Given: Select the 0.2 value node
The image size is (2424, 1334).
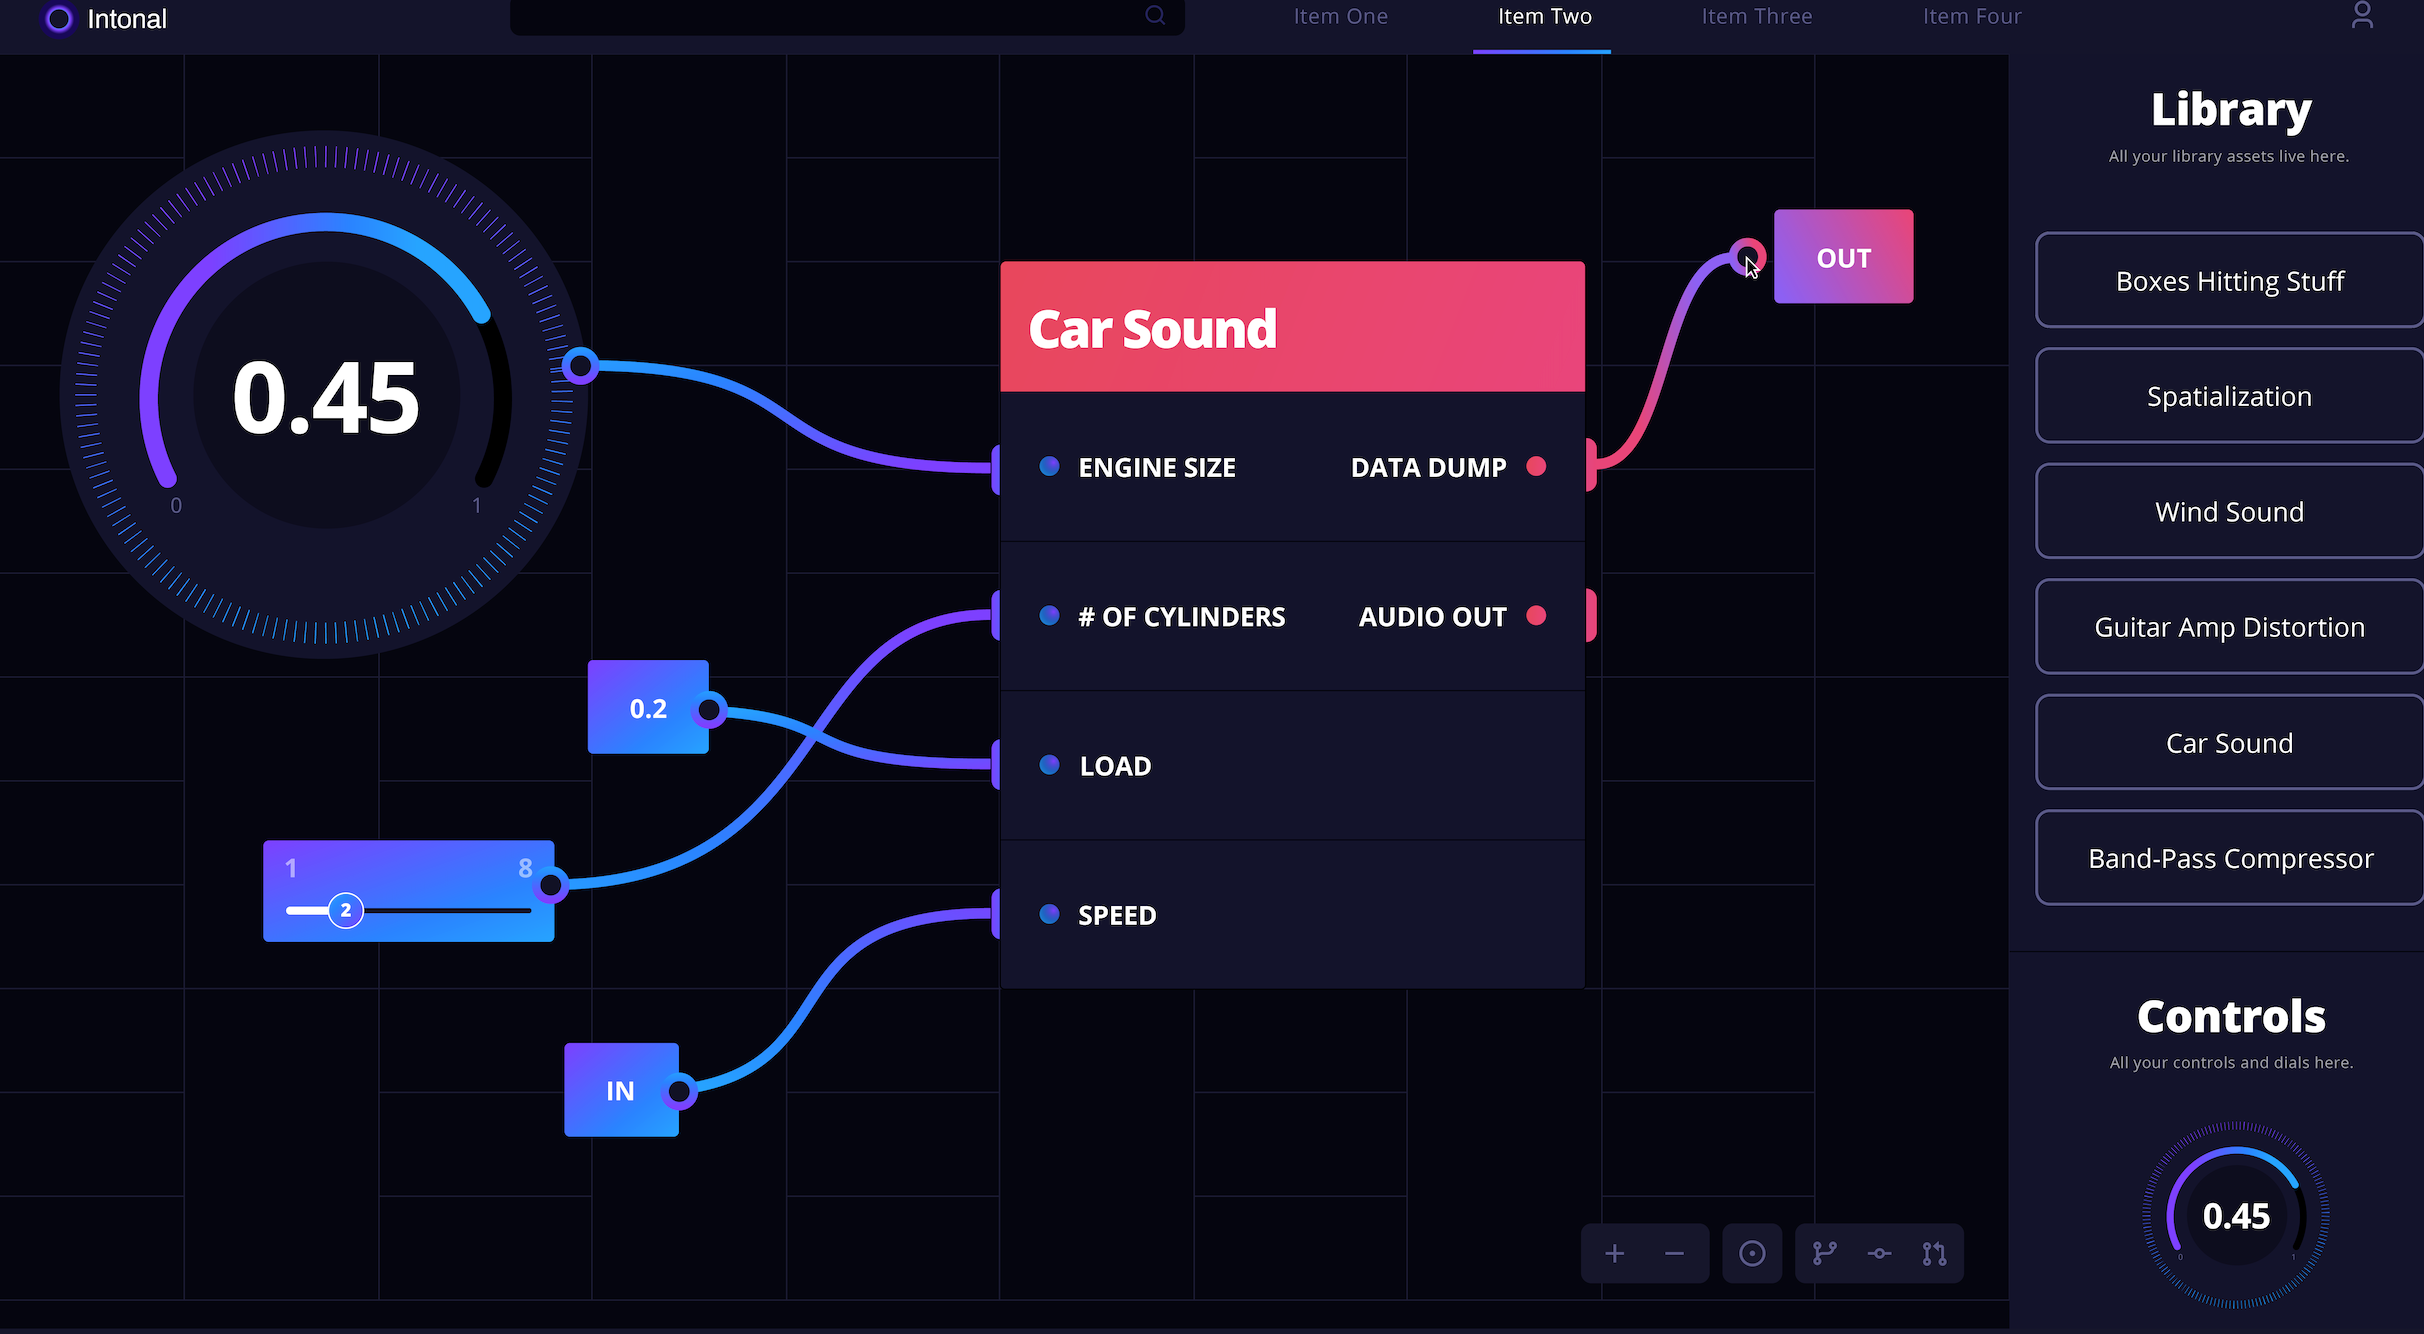Looking at the screenshot, I should pos(648,708).
